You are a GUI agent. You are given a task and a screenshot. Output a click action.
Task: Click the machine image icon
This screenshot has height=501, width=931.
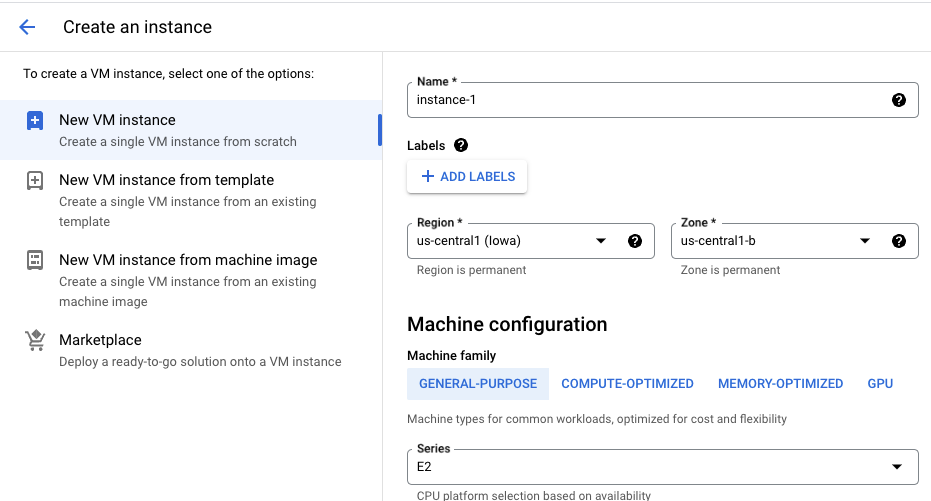35,261
